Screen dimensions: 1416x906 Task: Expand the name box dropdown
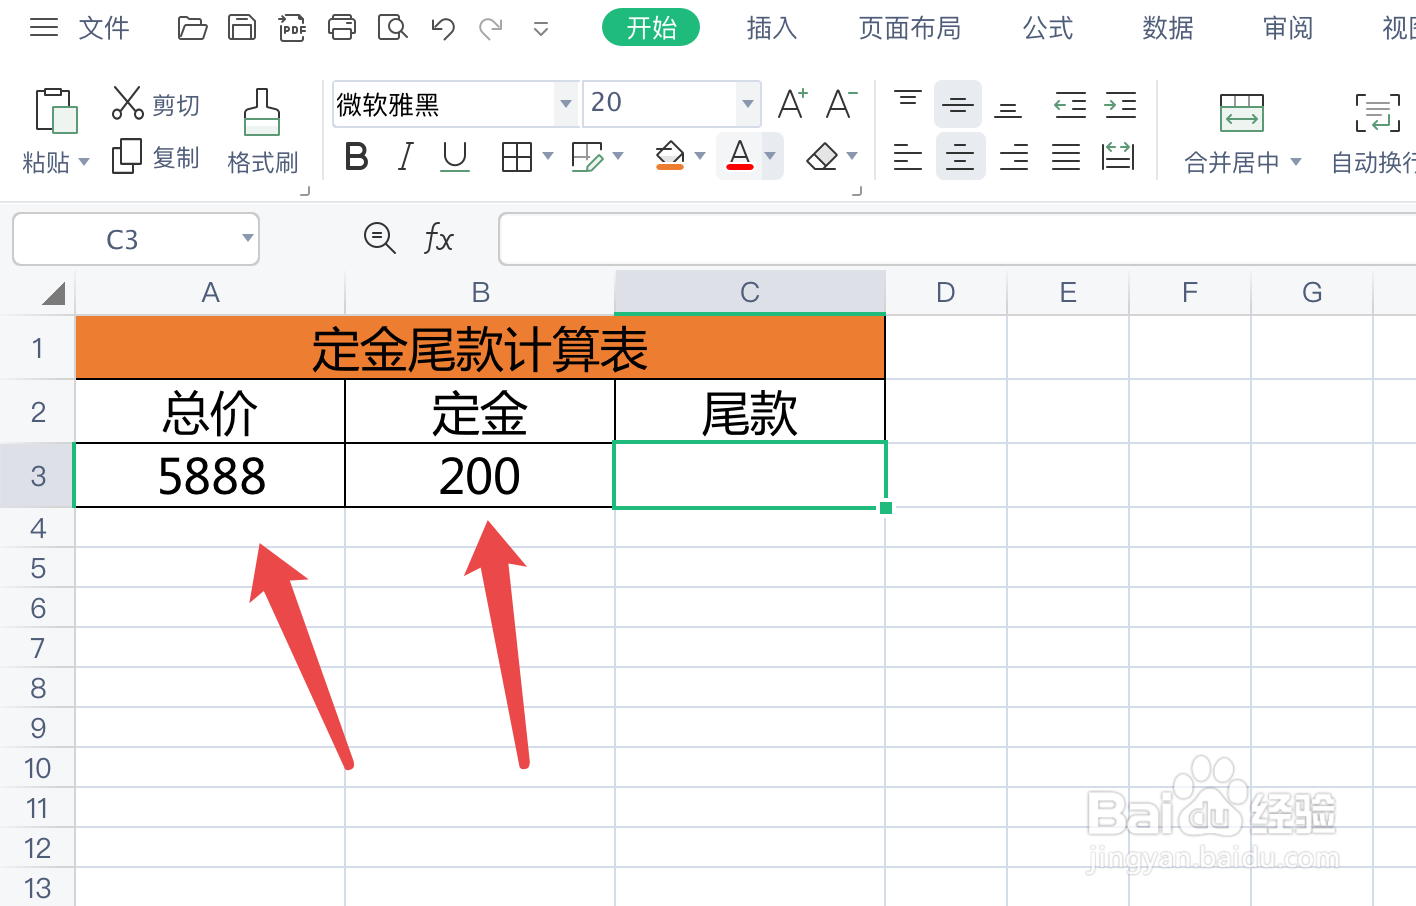247,238
